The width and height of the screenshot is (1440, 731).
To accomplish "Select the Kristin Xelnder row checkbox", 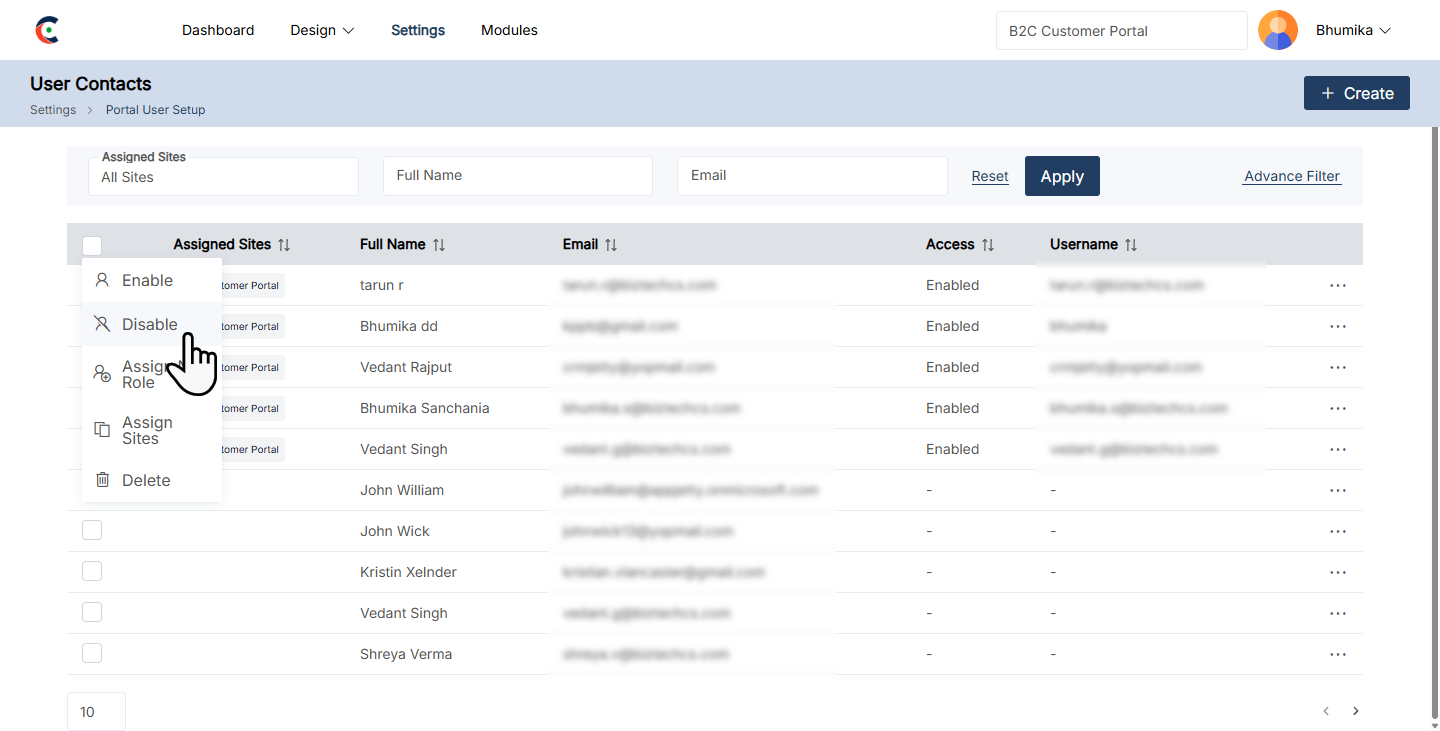I will tap(92, 572).
